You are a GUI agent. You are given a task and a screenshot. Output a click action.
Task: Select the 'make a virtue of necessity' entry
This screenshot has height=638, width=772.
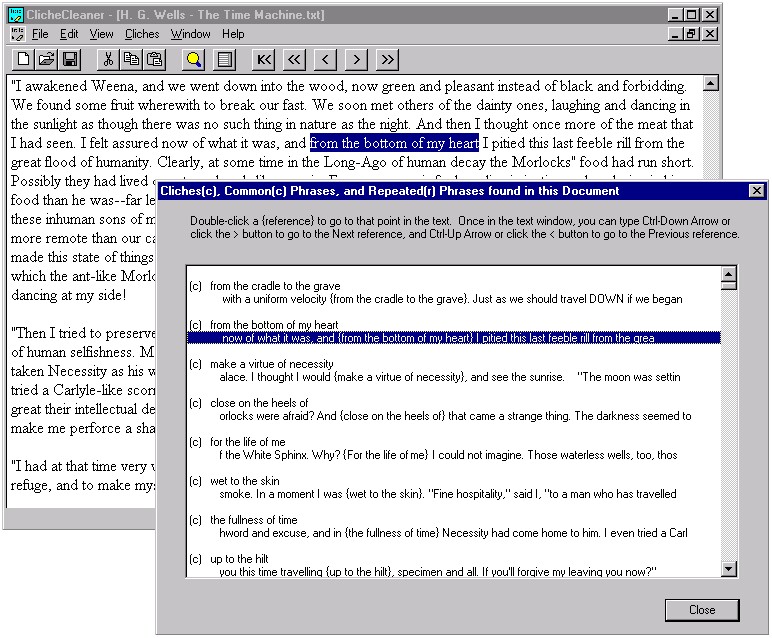(x=272, y=364)
